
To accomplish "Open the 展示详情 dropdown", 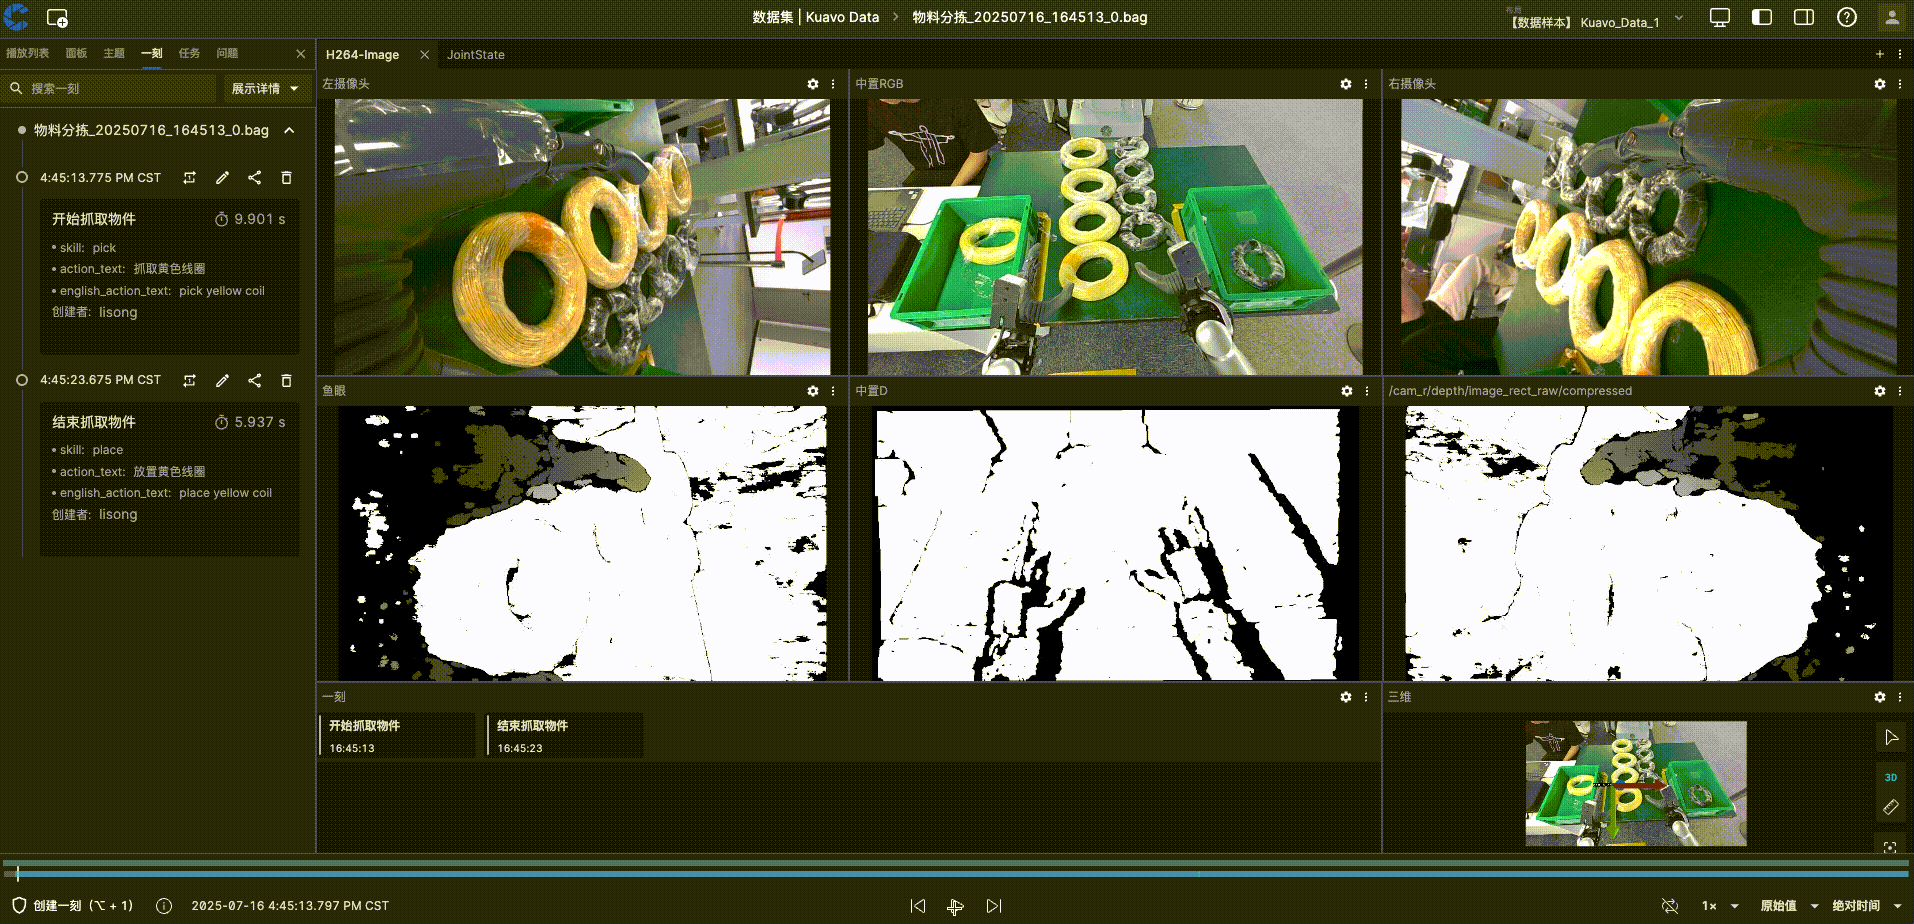I will (x=265, y=89).
